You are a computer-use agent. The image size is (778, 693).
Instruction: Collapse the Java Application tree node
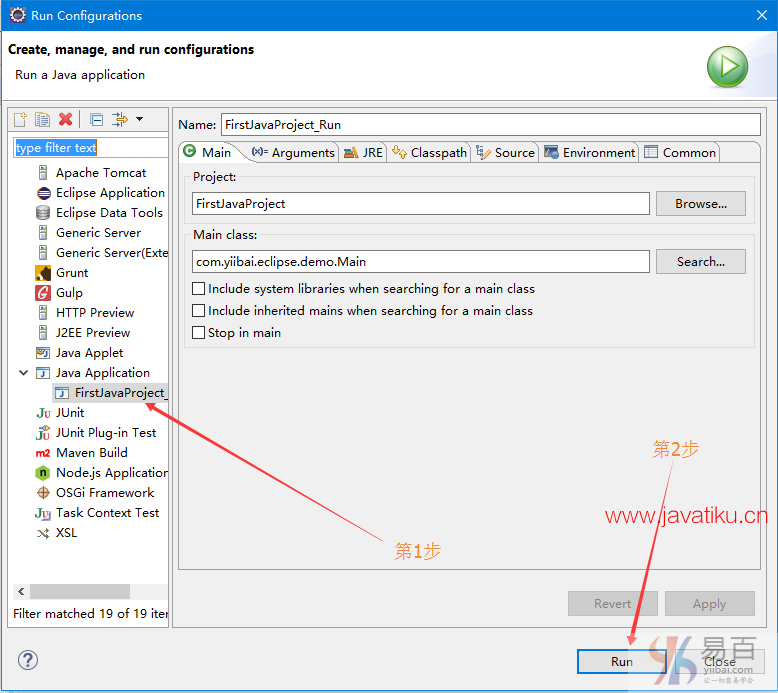coord(24,373)
